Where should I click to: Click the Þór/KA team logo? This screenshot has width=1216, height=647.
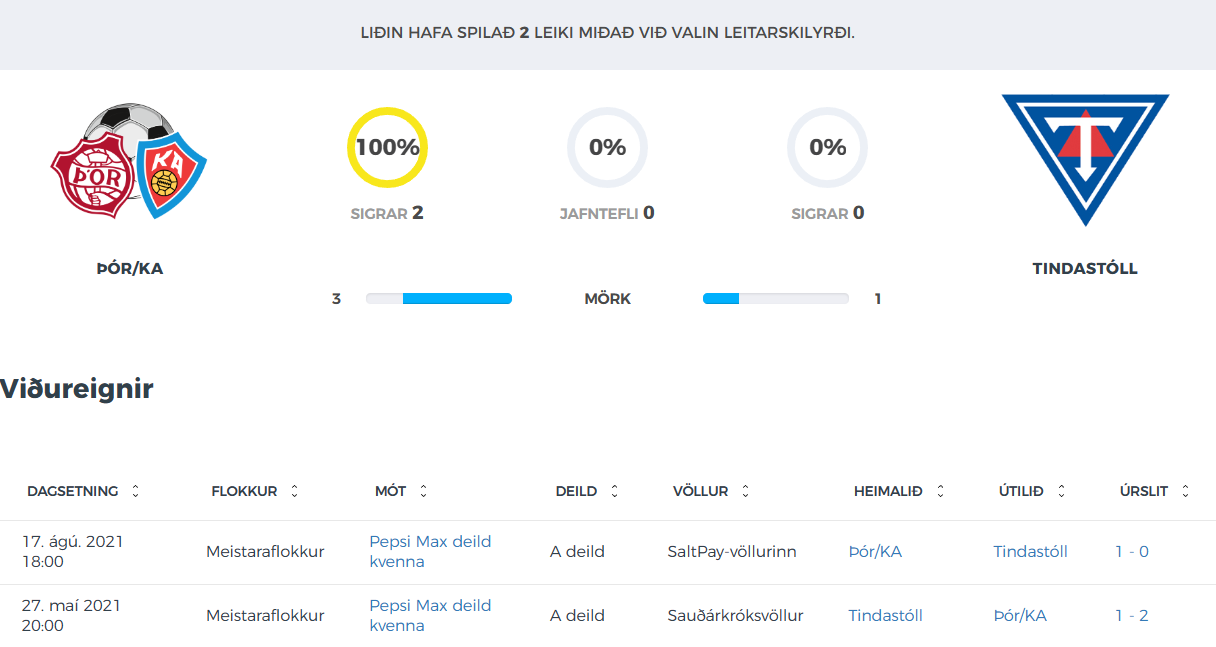pyautogui.click(x=129, y=160)
